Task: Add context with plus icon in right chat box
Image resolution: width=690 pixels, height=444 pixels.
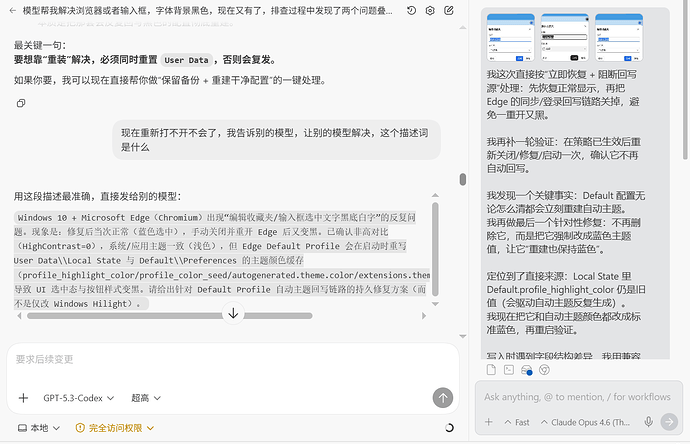Action: pyautogui.click(x=488, y=422)
